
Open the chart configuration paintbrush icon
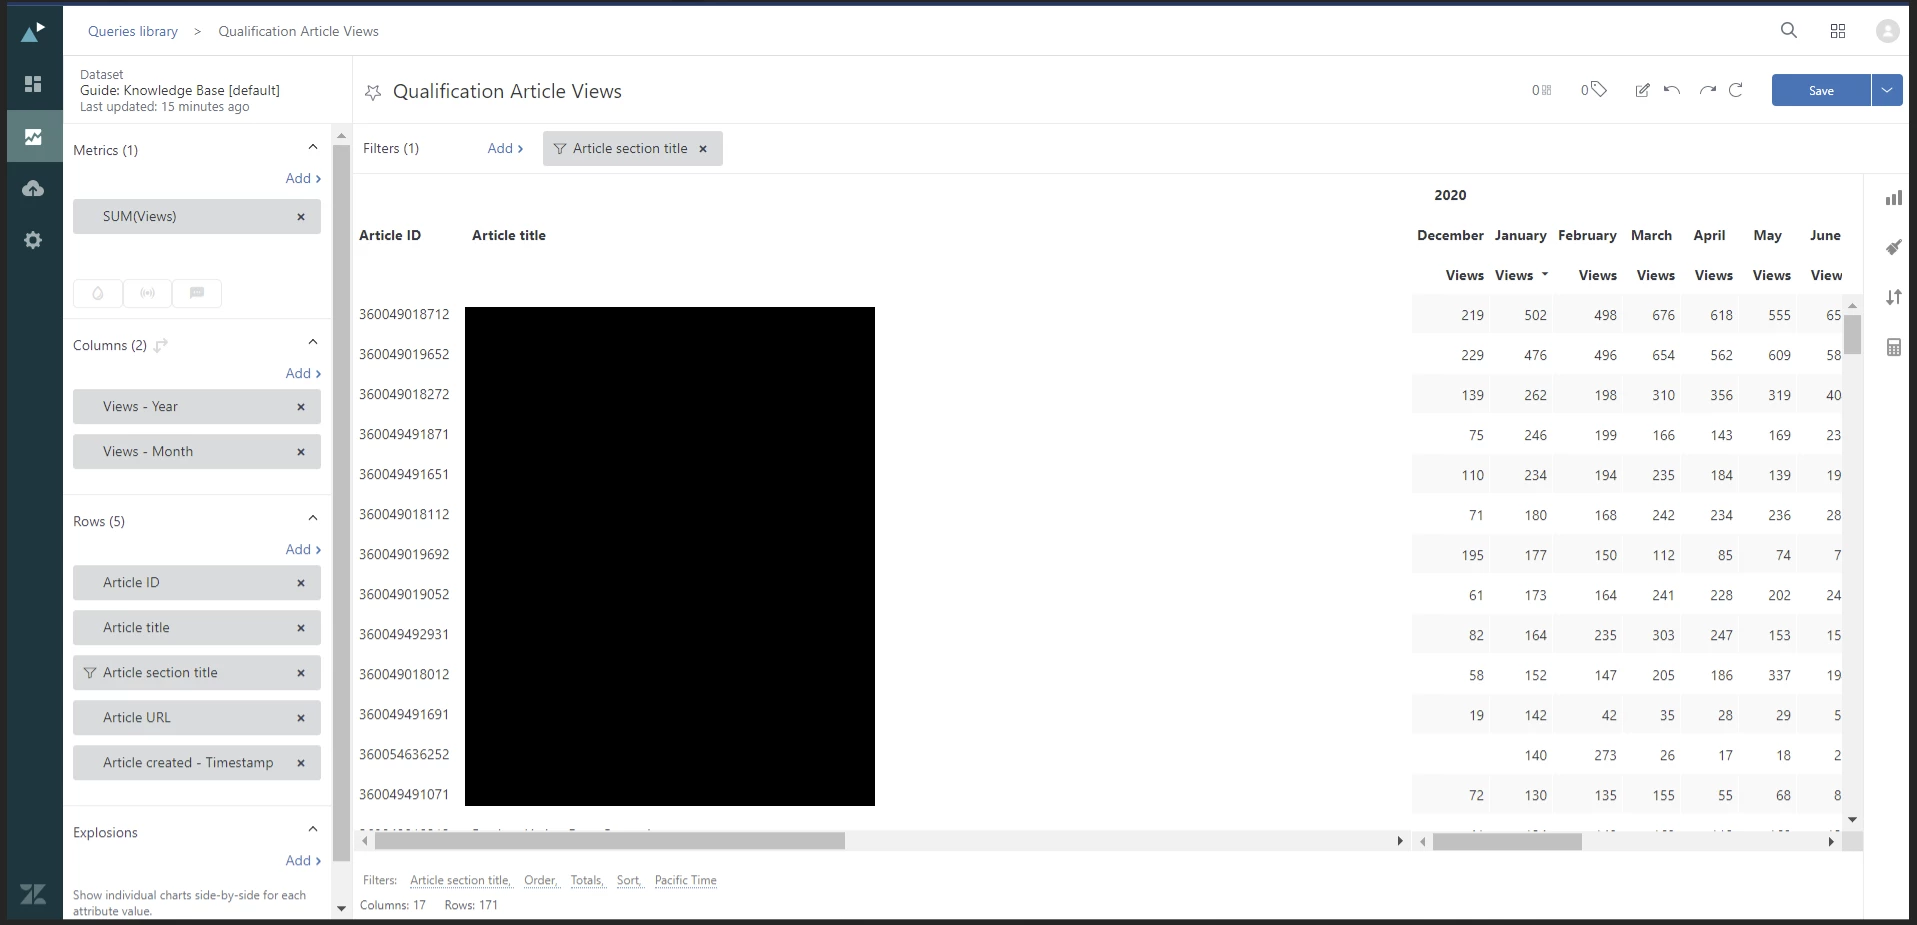tap(1894, 247)
